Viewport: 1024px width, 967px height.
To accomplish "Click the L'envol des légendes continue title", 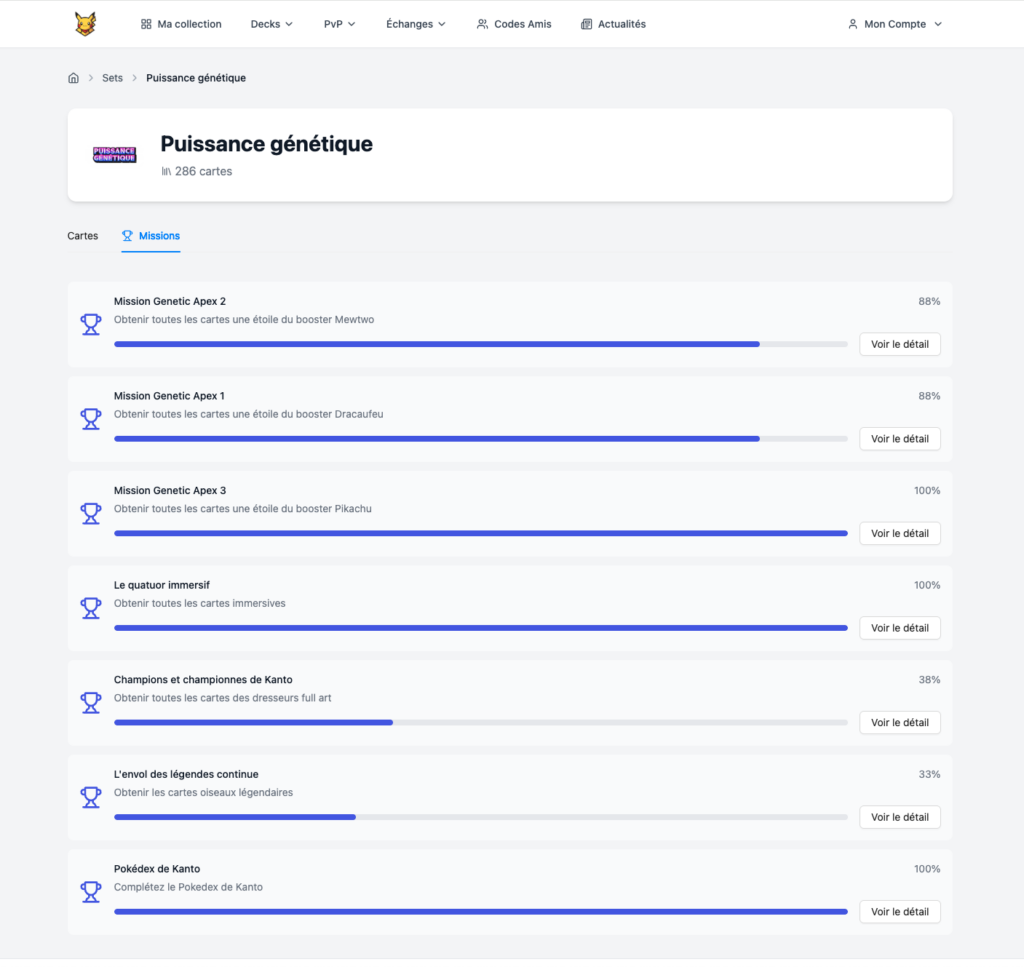I will [x=186, y=774].
